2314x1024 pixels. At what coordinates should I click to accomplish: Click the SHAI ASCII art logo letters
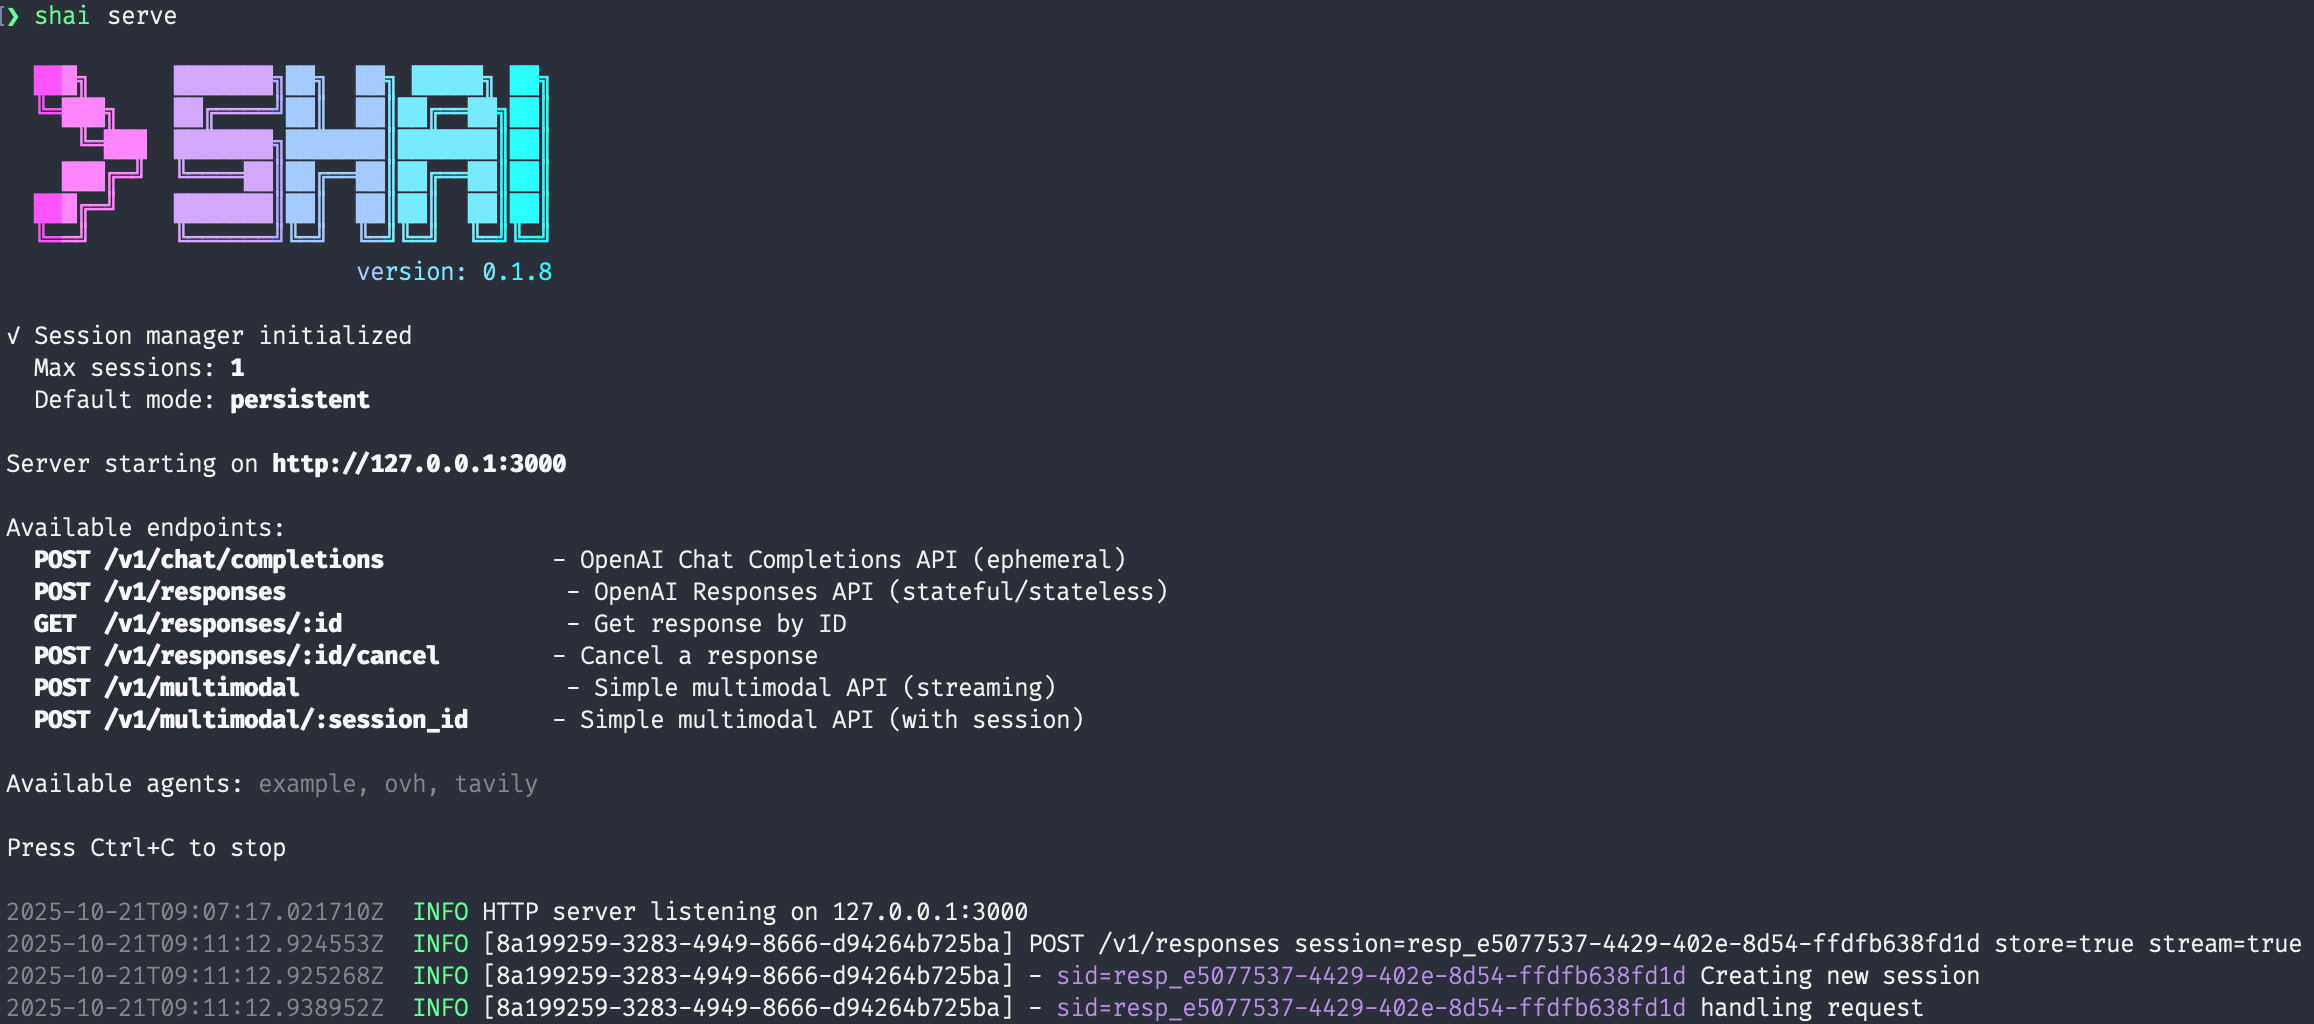coord(360,153)
